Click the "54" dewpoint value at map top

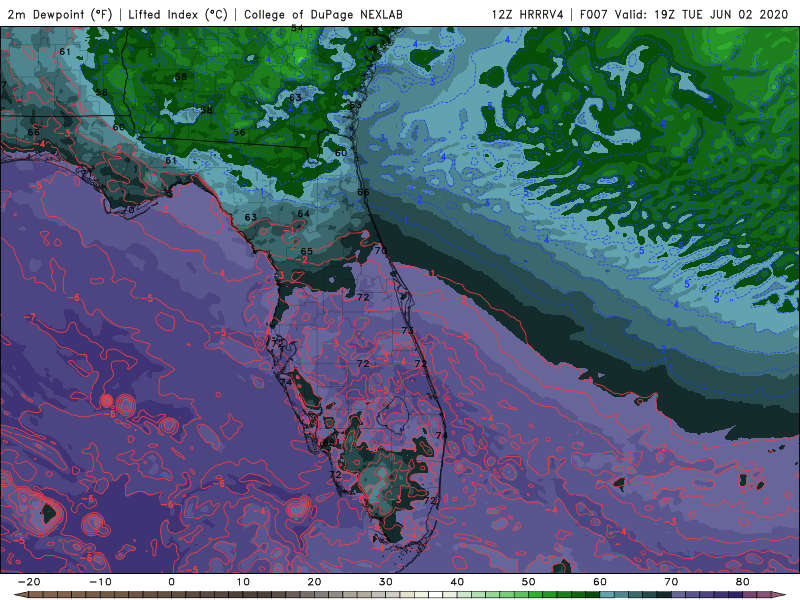tap(297, 29)
